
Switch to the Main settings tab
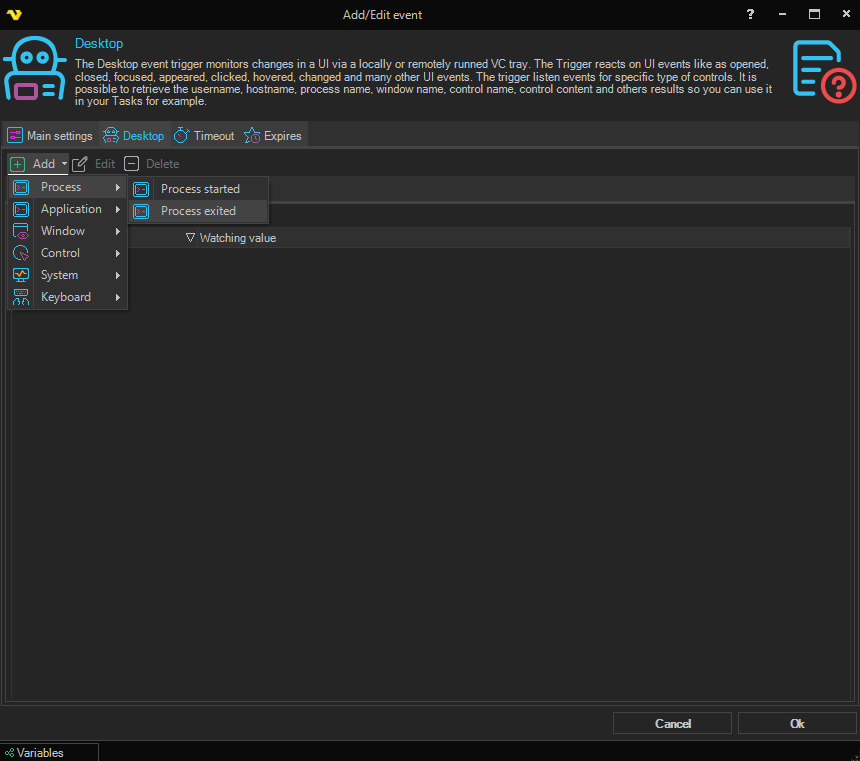[x=50, y=136]
